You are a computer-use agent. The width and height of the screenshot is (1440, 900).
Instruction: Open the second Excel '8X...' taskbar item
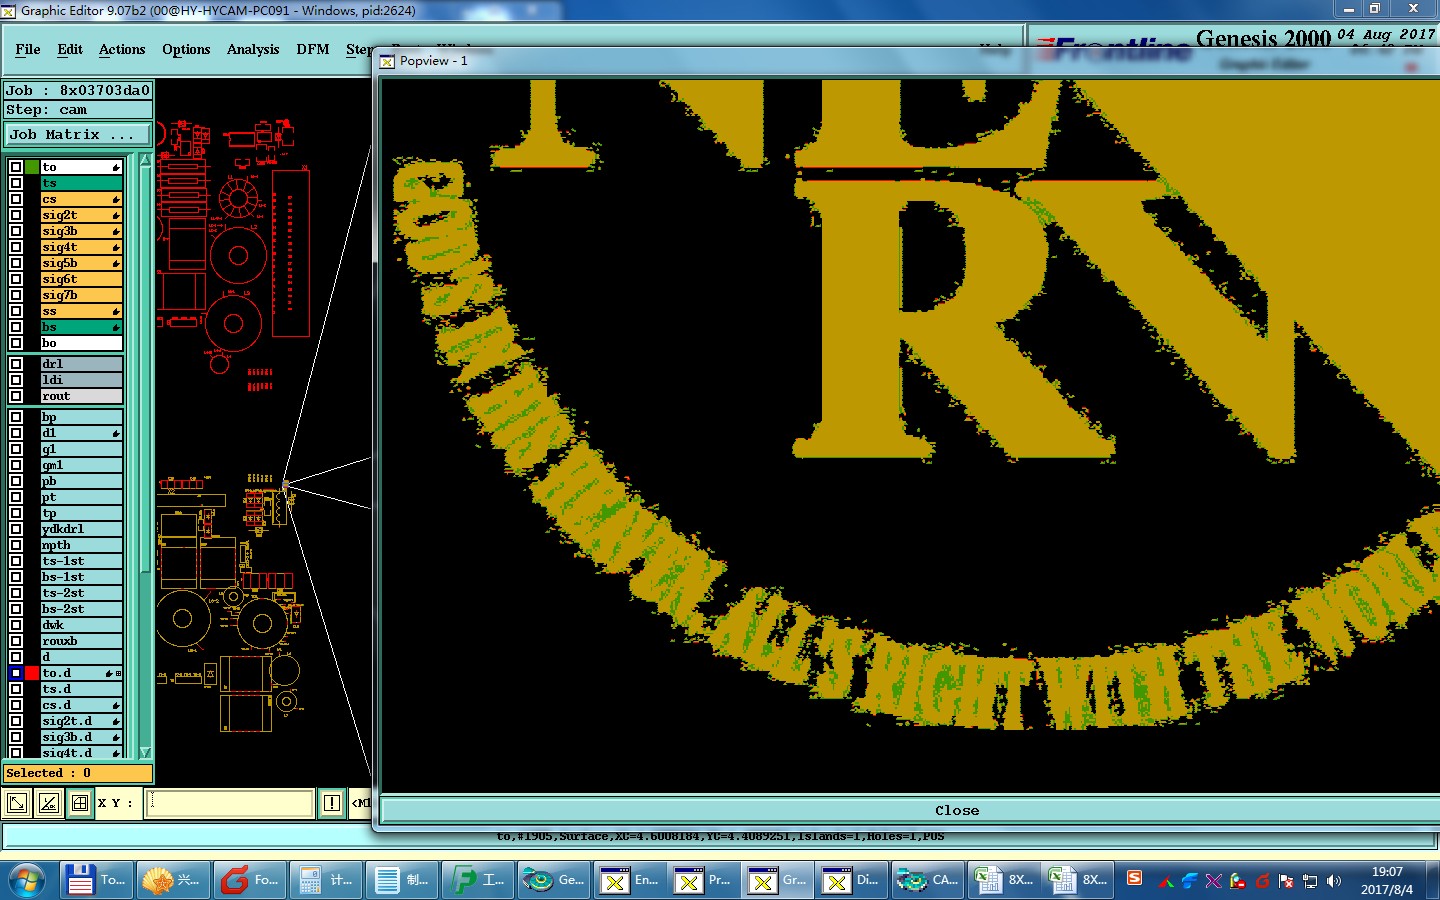click(1077, 880)
